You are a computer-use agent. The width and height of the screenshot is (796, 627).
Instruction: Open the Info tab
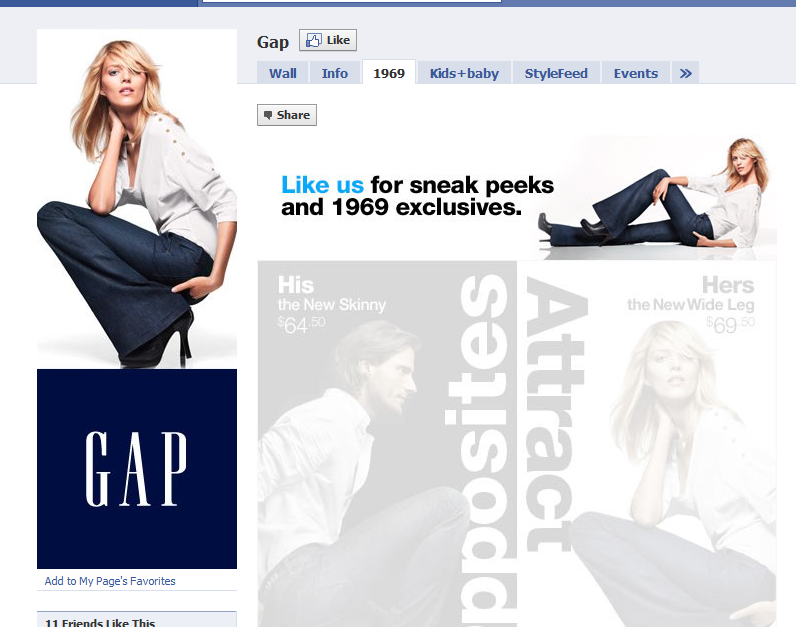pos(335,73)
